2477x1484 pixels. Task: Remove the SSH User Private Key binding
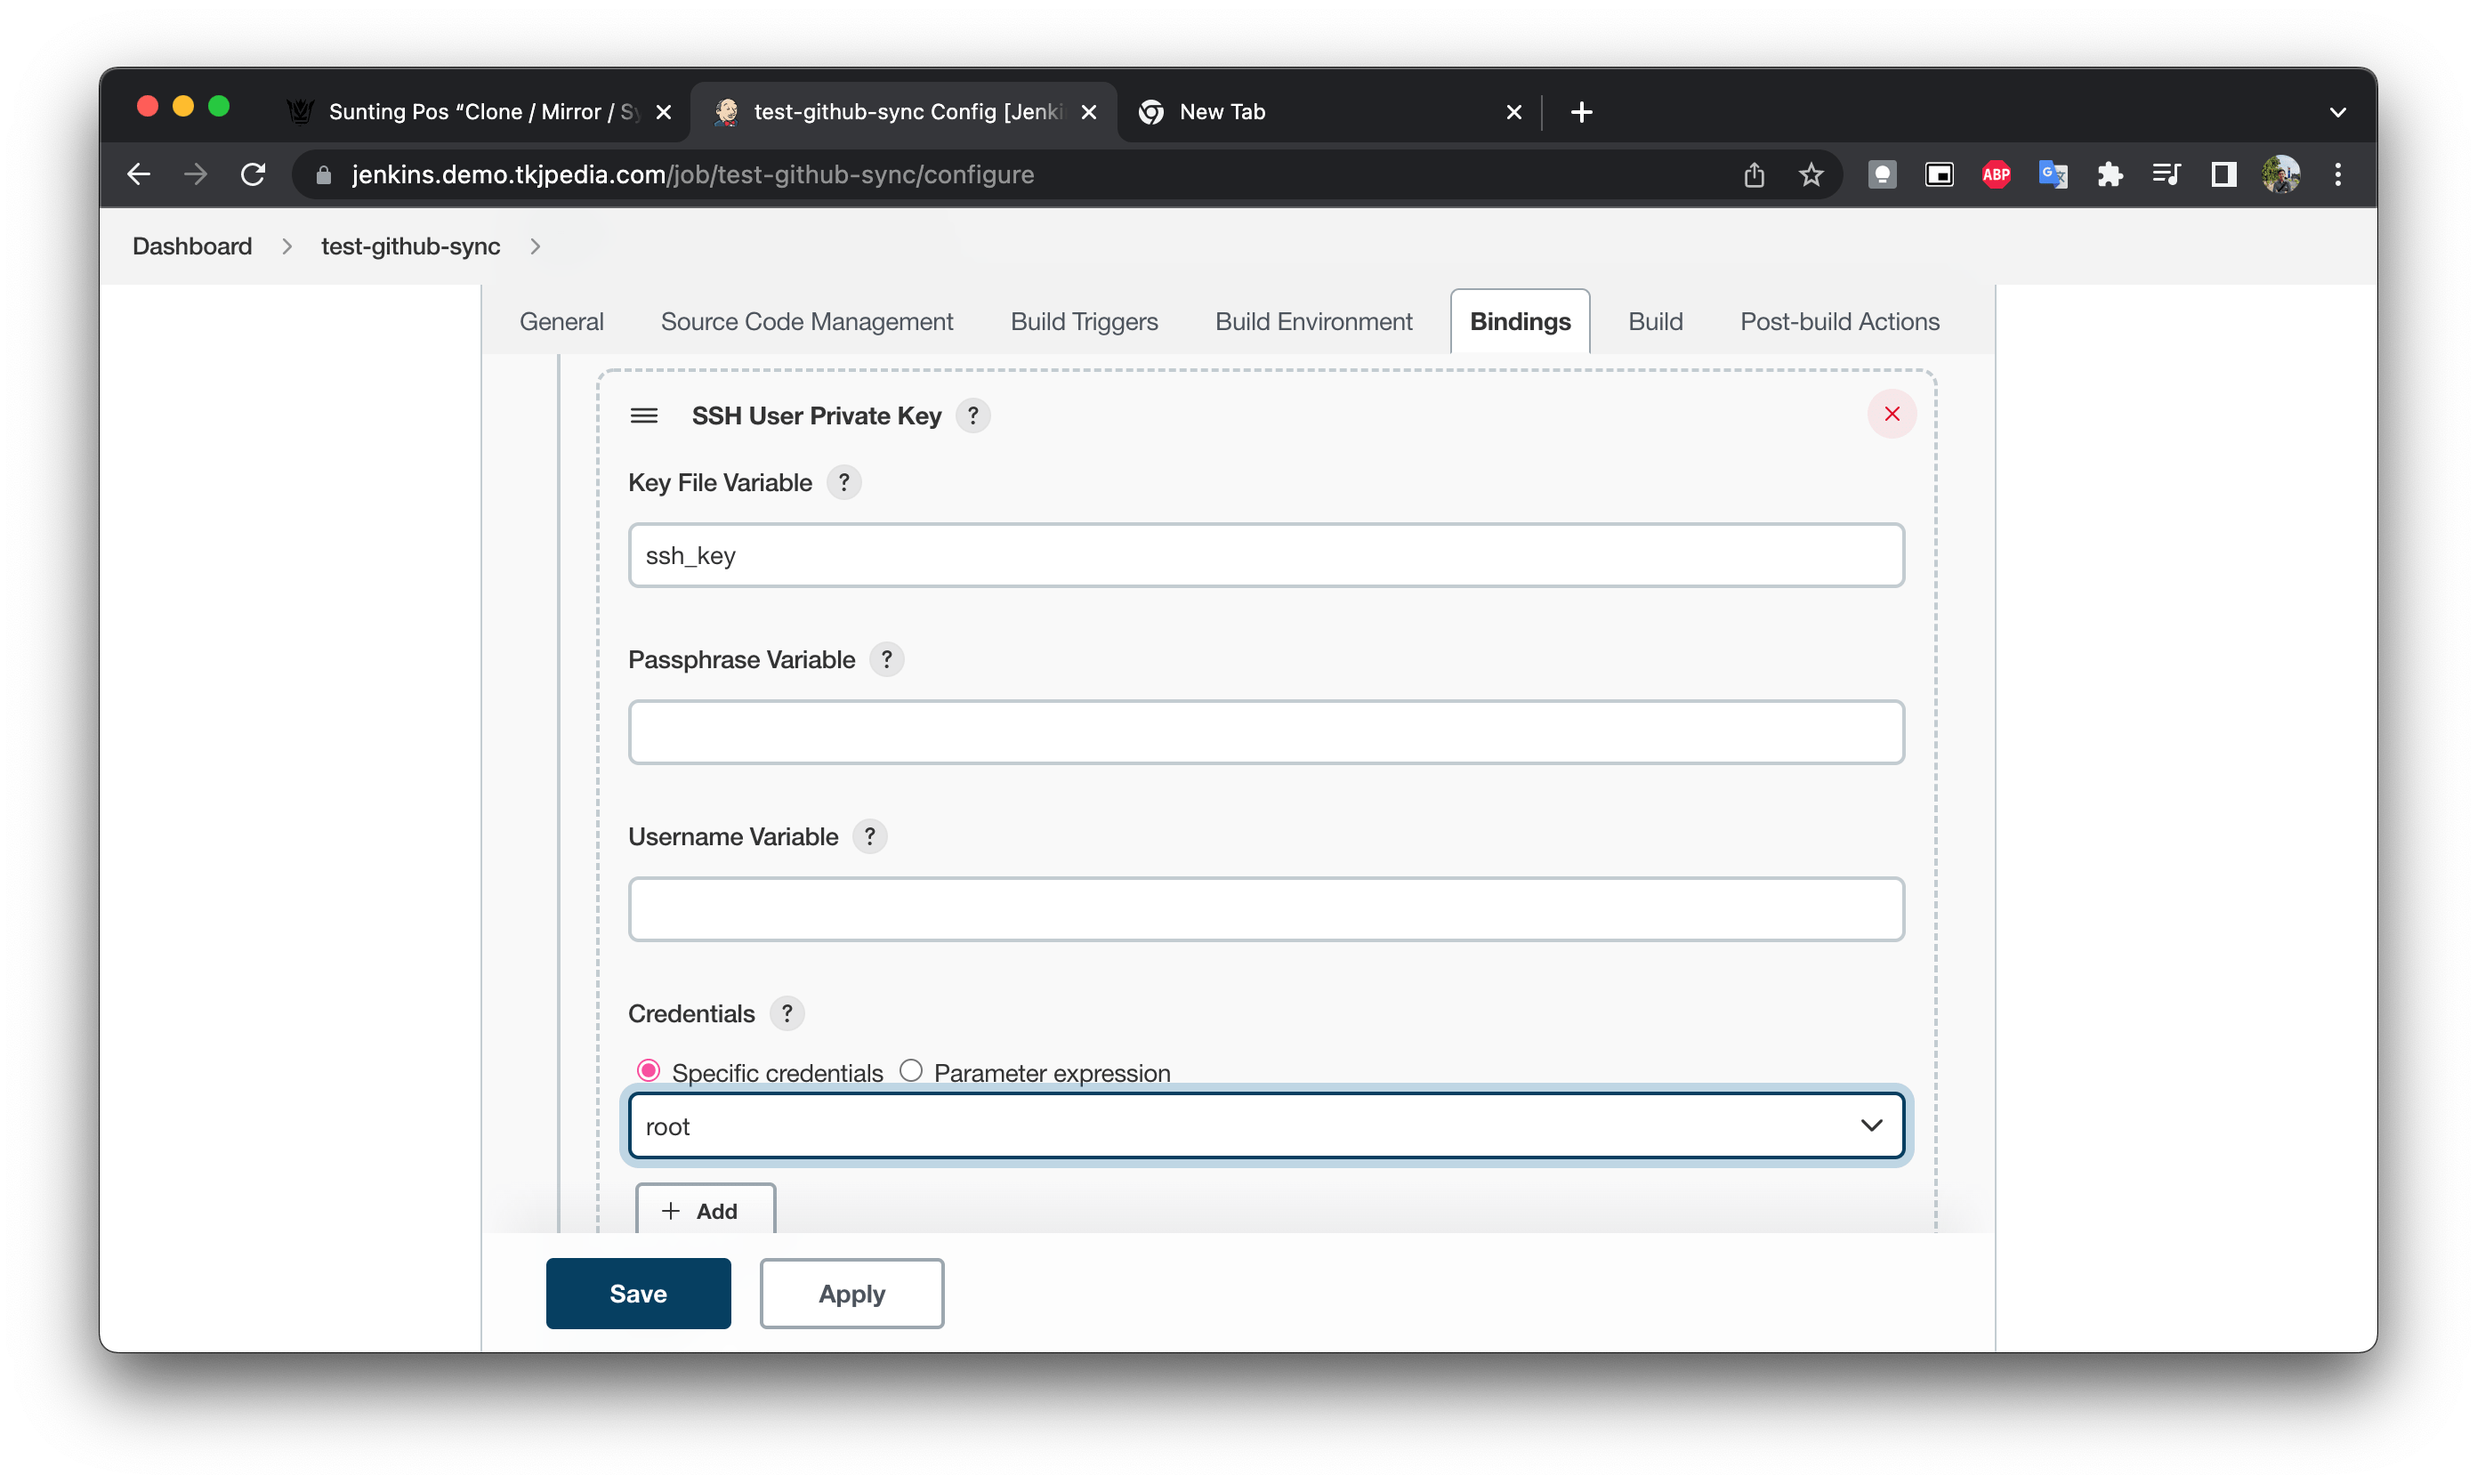tap(1891, 414)
